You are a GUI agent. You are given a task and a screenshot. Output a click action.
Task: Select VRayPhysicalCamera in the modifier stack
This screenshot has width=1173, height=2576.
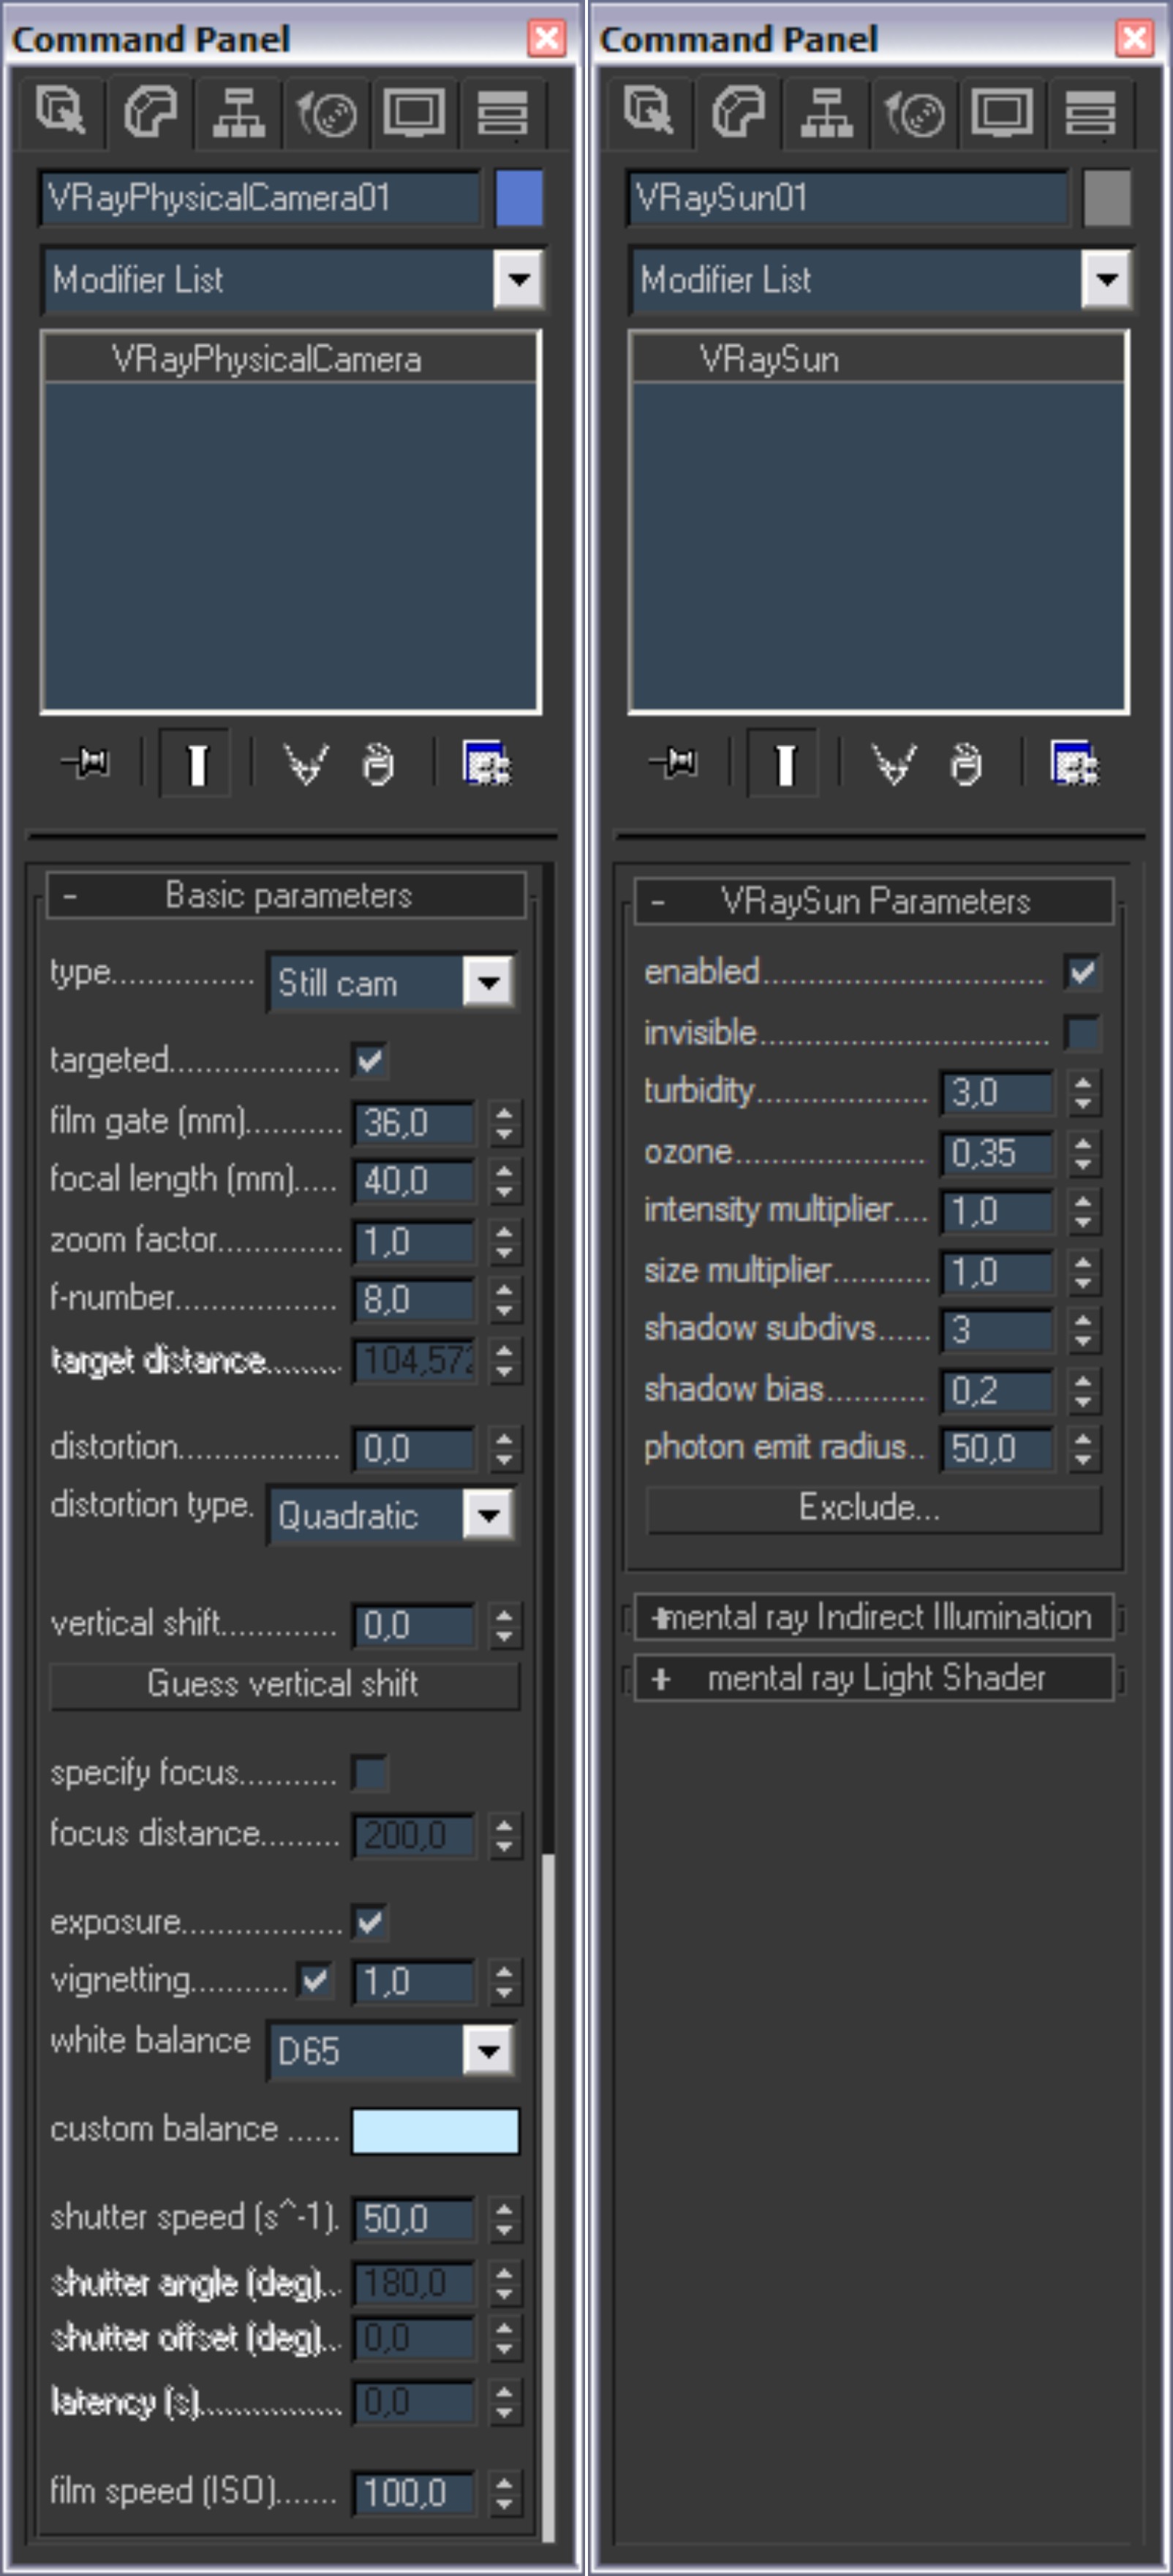266,360
